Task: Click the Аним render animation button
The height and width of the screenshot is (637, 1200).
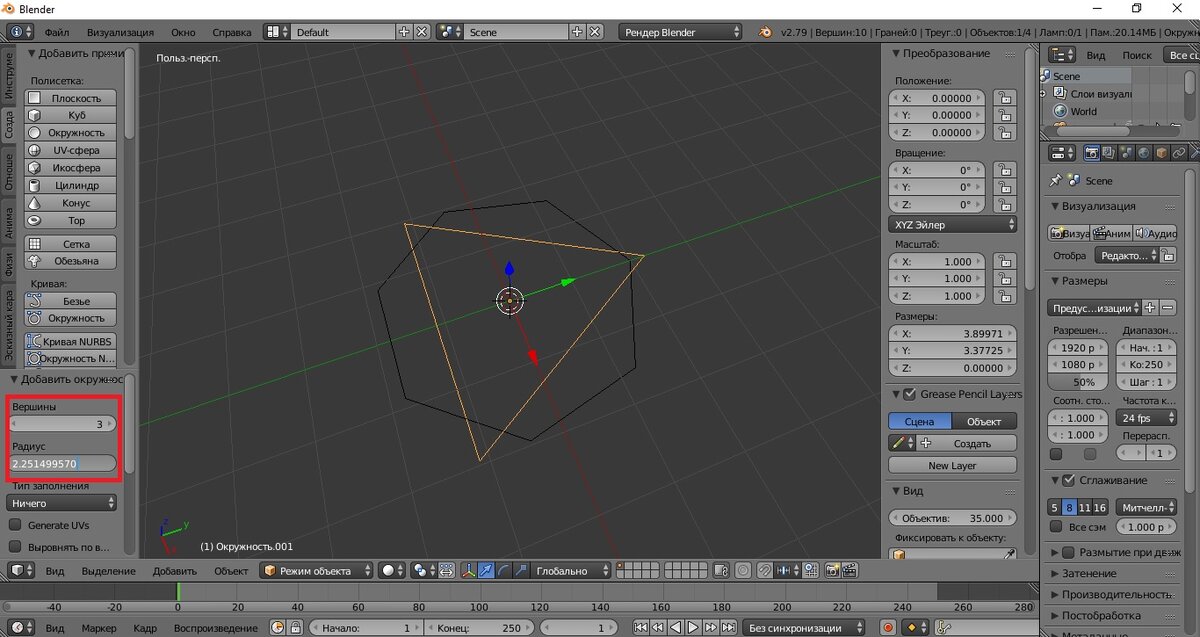Action: pyautogui.click(x=1113, y=233)
